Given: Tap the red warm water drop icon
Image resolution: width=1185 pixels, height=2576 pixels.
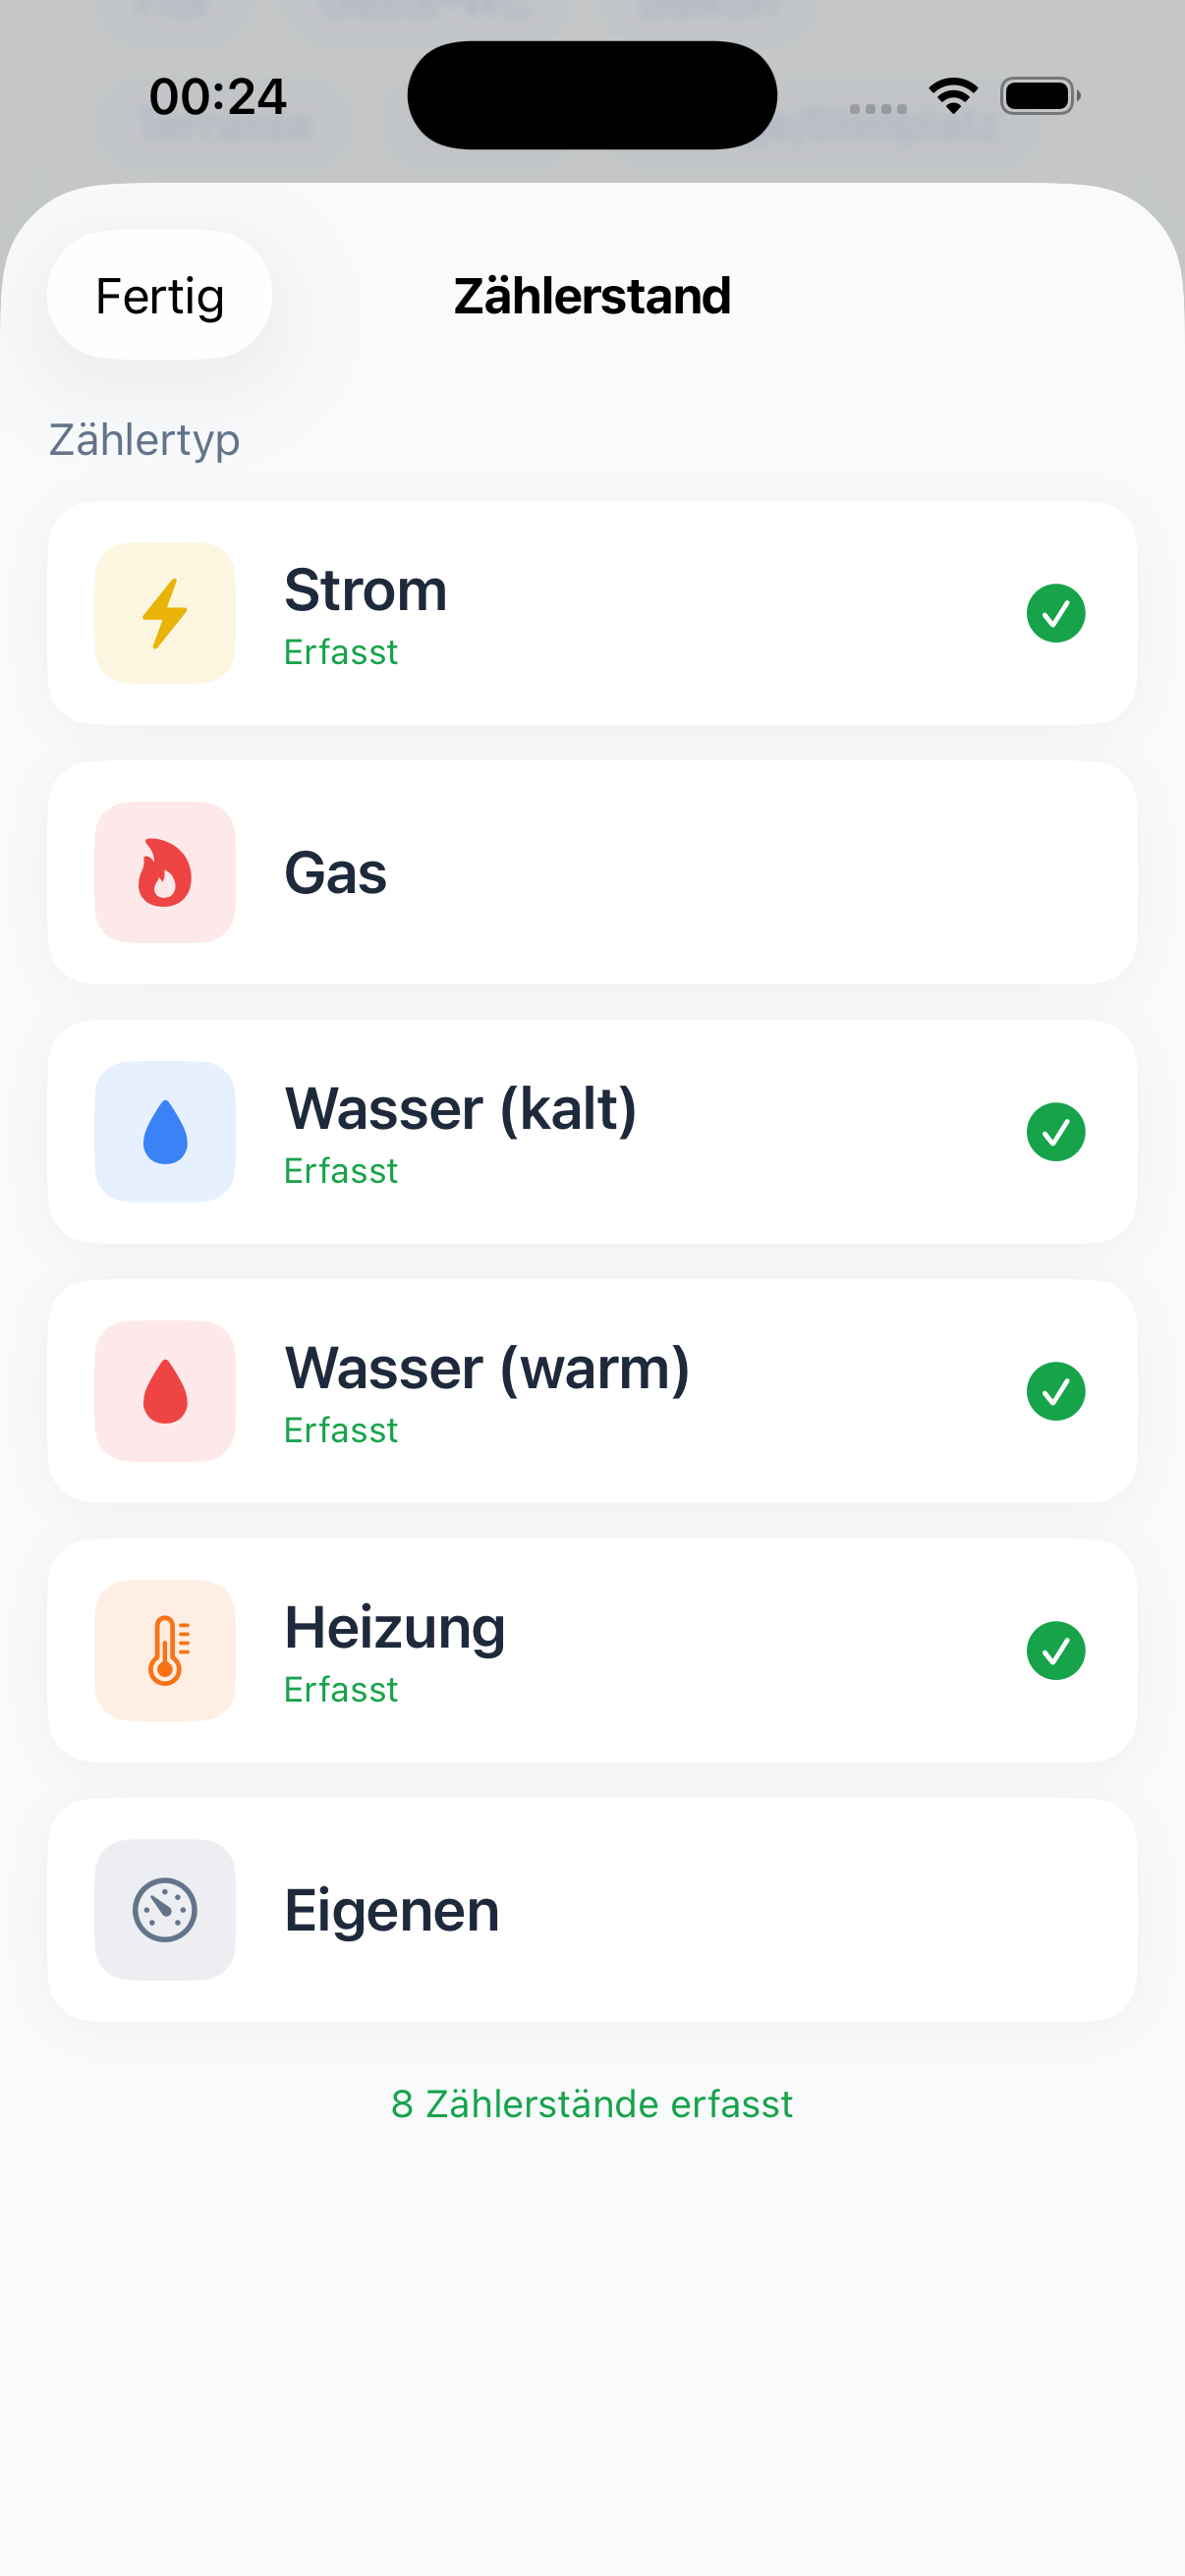Looking at the screenshot, I should pos(165,1391).
